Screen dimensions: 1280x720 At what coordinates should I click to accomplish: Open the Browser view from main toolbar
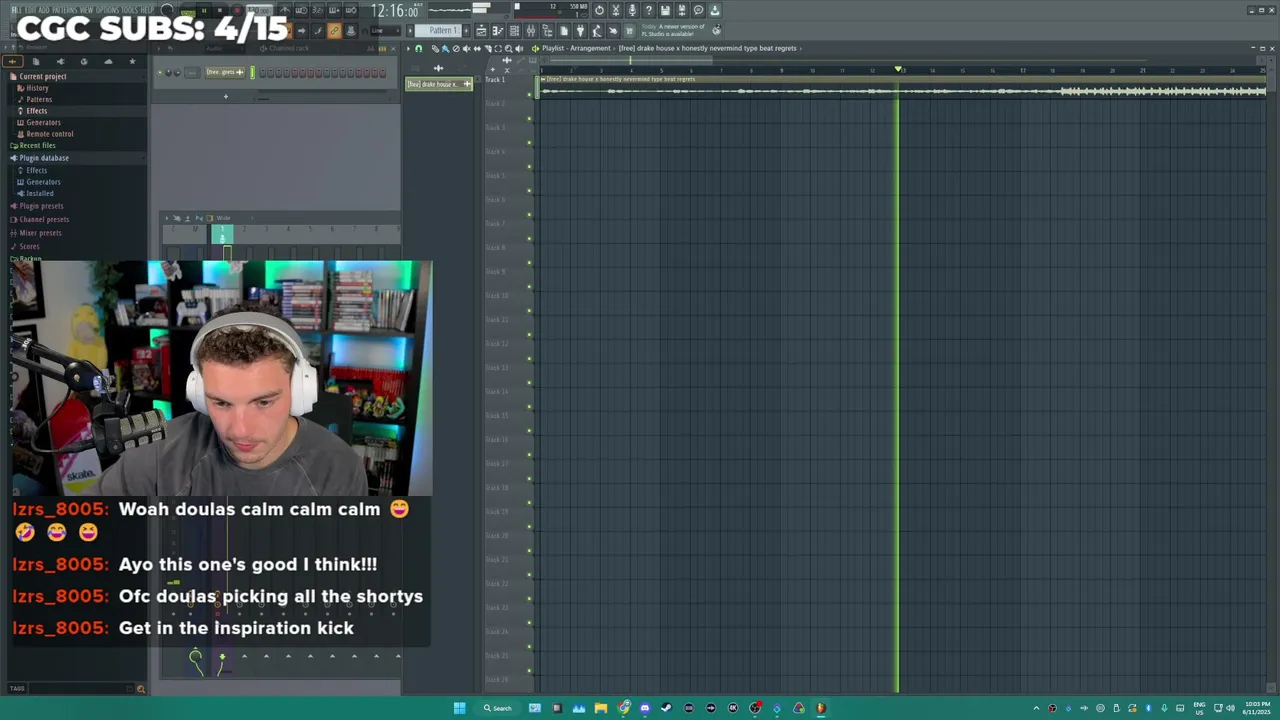(547, 31)
